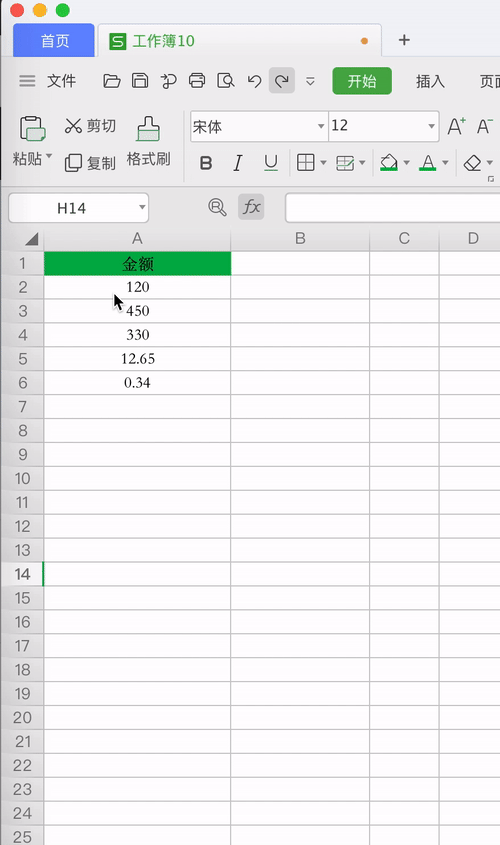Expand quick access toolbar dropdown arrow
This screenshot has height=845, width=500.
310,81
